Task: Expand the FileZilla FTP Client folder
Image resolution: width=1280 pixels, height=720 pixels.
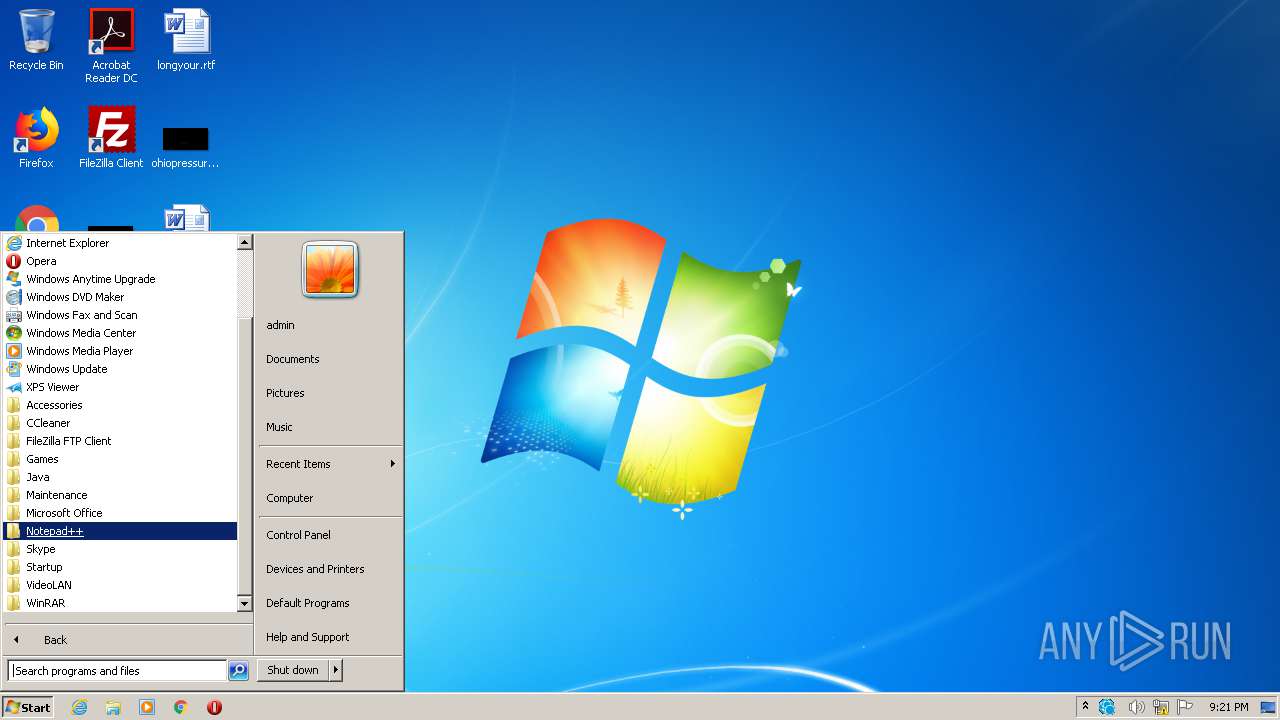Action: 120,441
